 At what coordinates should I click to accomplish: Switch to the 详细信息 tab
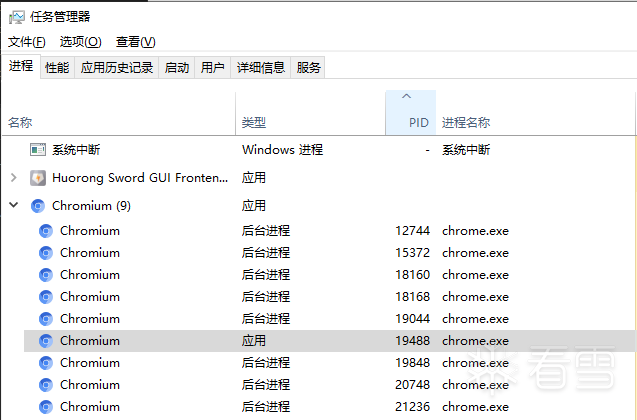(x=260, y=67)
